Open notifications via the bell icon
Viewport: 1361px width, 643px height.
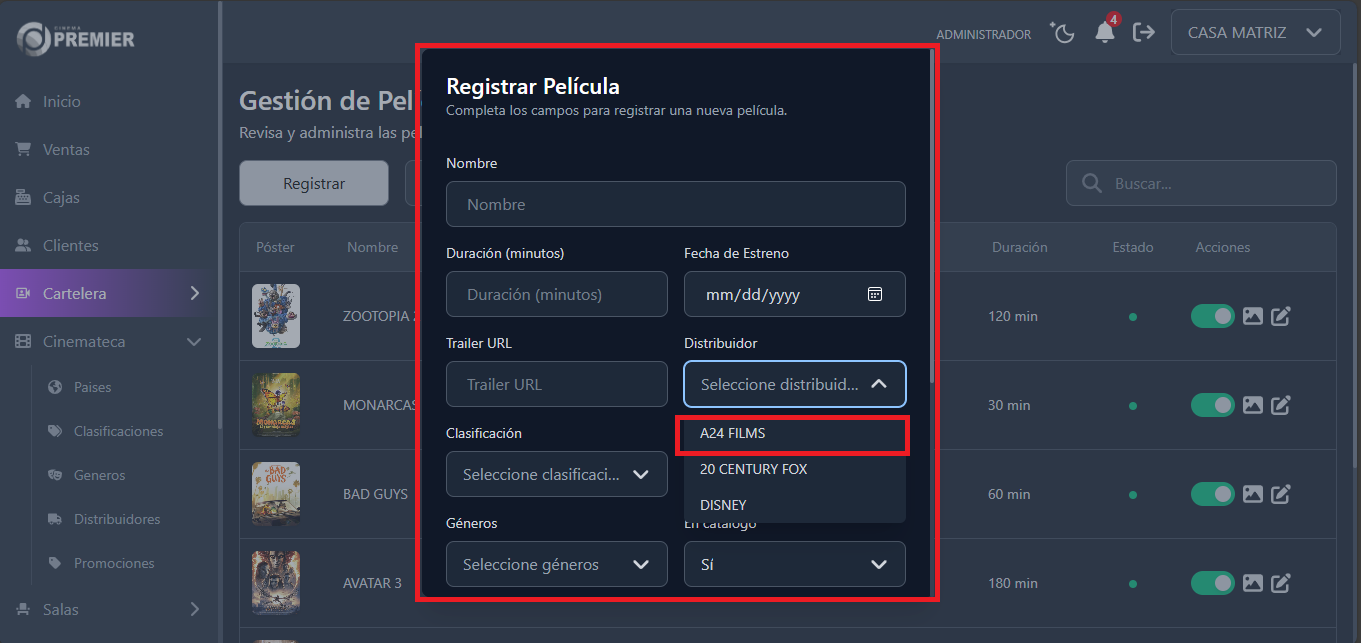[1104, 33]
